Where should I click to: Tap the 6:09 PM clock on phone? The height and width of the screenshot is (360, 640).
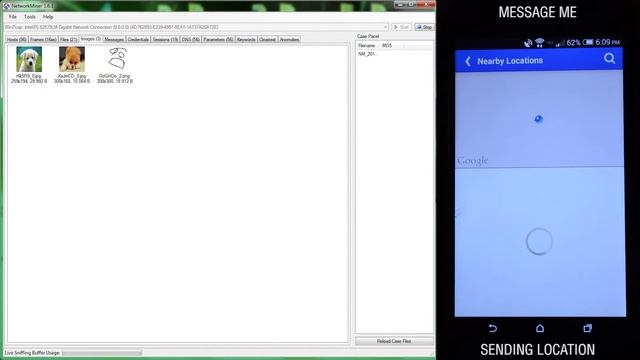tap(607, 42)
